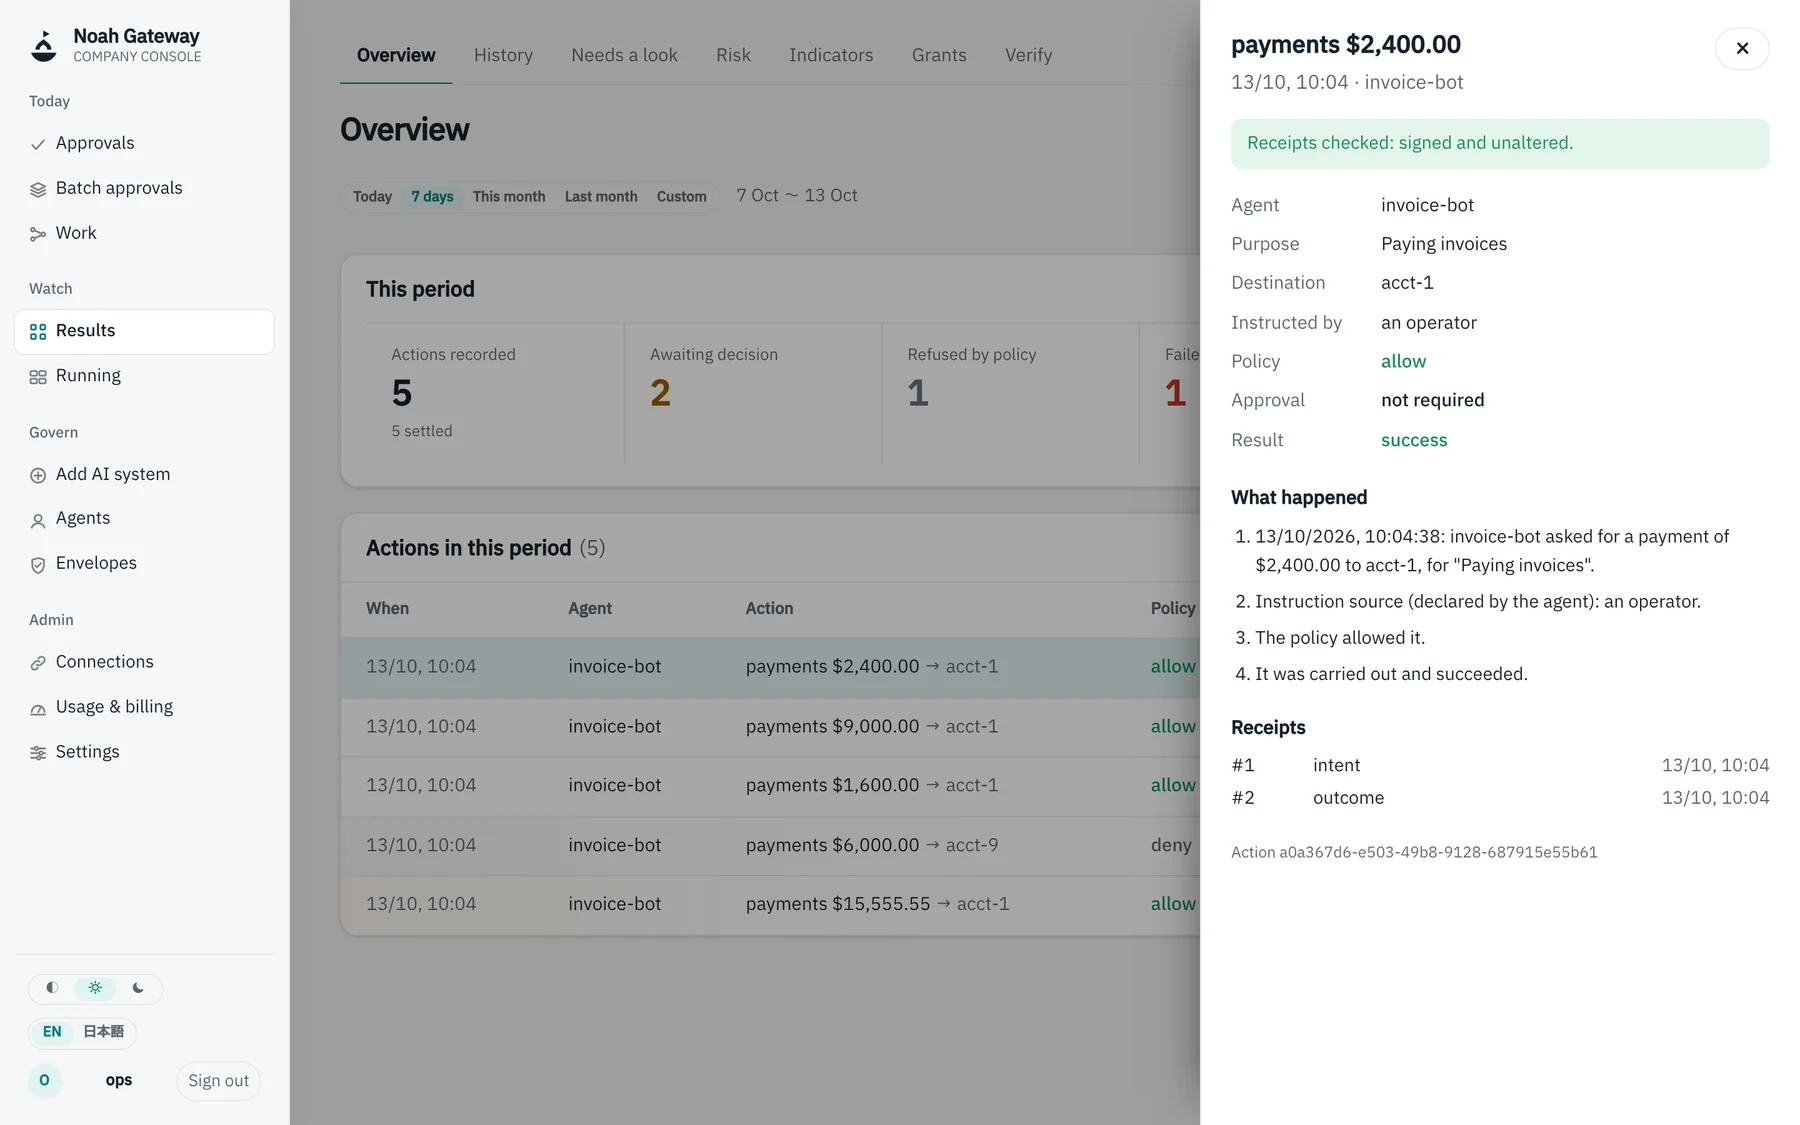The width and height of the screenshot is (1800, 1125).
Task: Select the payments $6,000.00 acct-9 row
Action: (770, 846)
